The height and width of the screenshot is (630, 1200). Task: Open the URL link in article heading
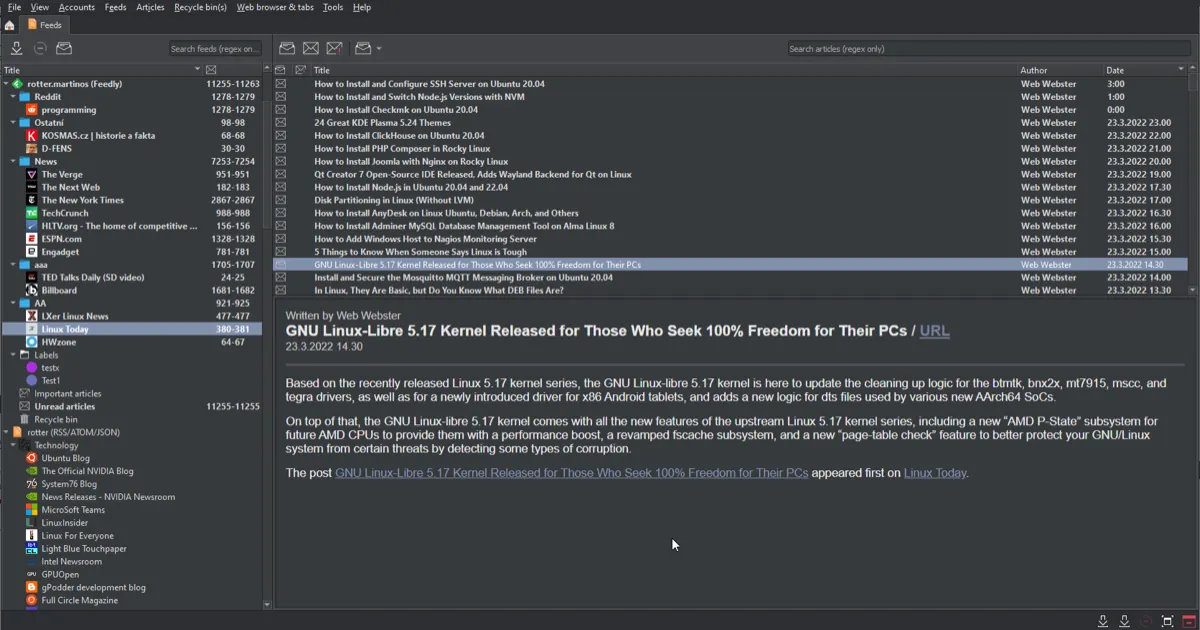click(935, 331)
